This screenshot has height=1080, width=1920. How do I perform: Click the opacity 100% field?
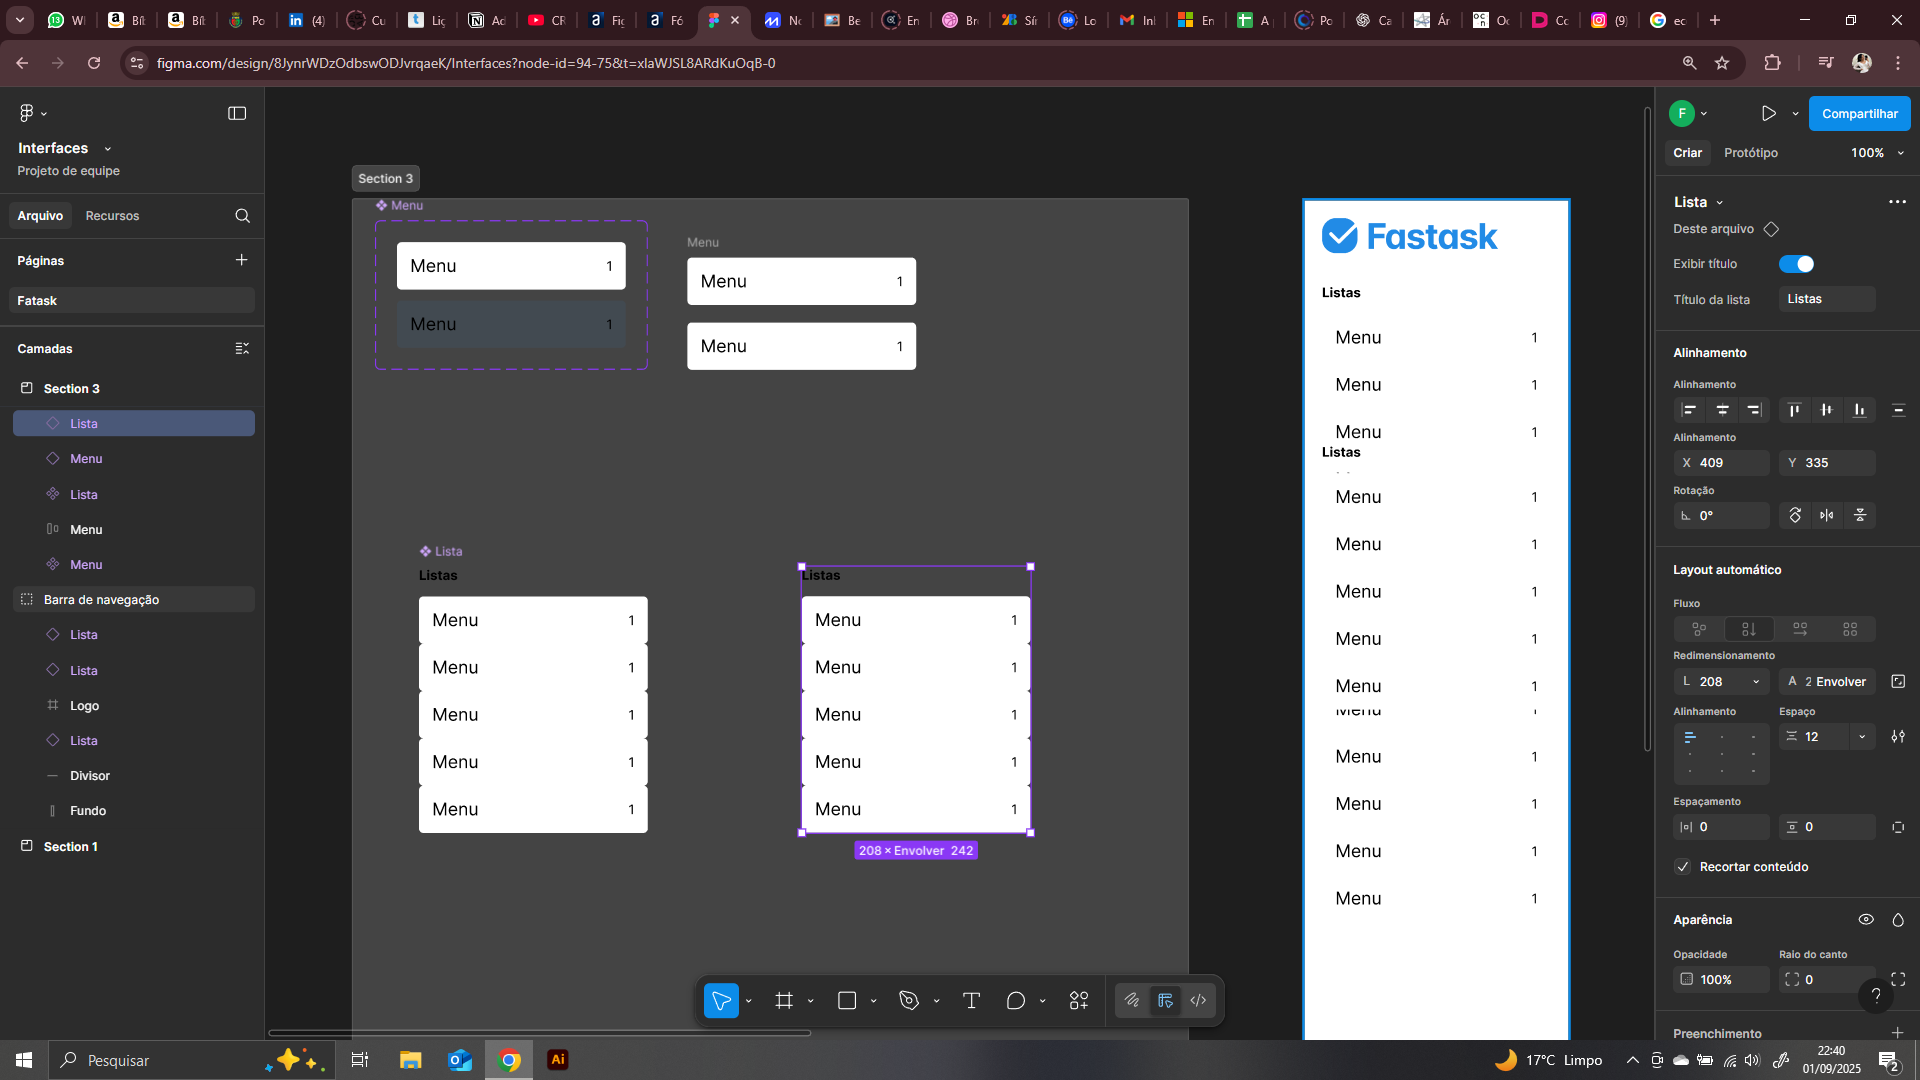[x=1722, y=980]
